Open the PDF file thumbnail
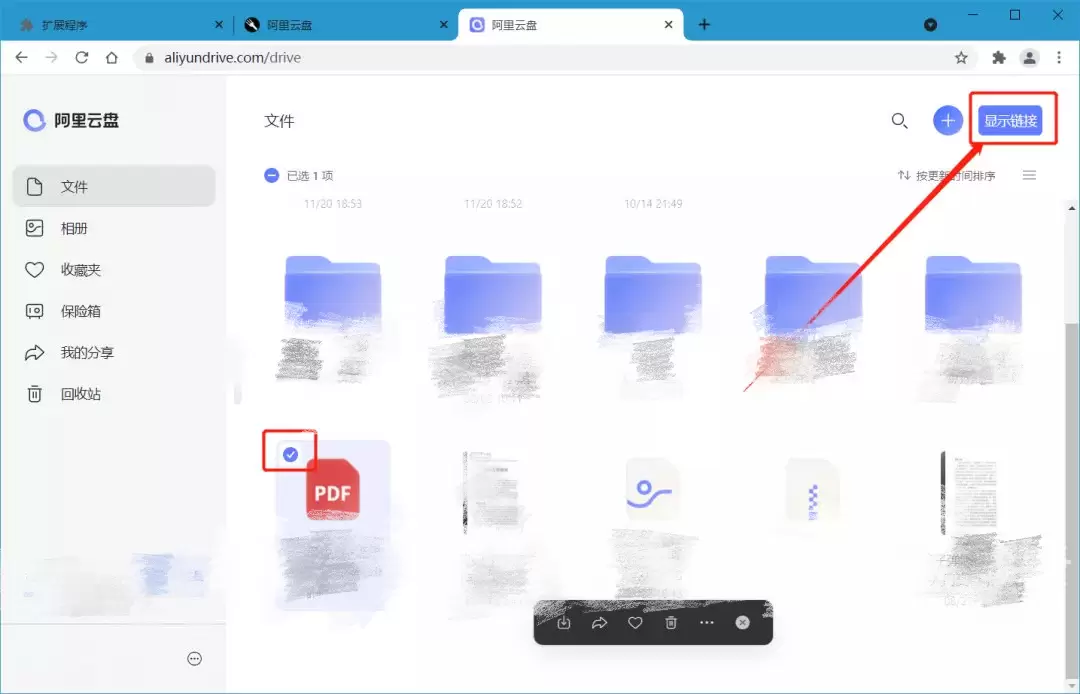 pos(333,489)
